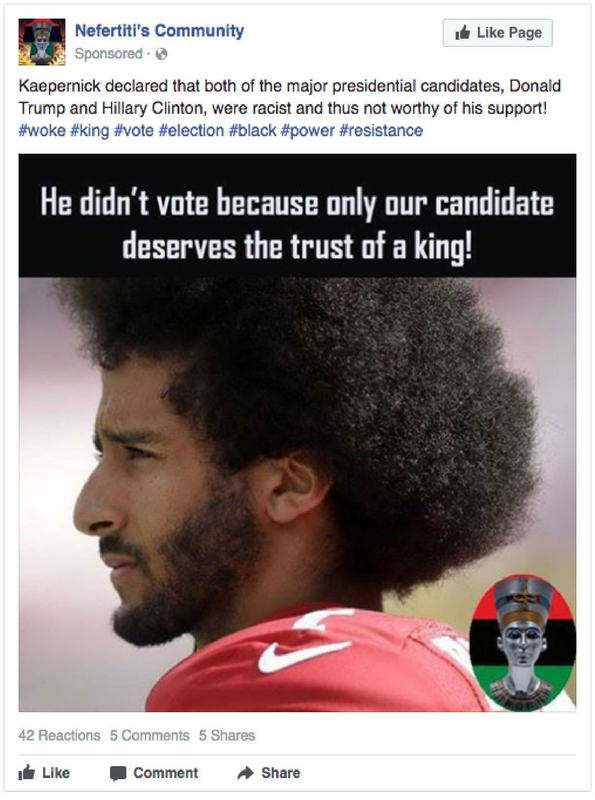
Task: Open the #vote hashtag
Action: [x=134, y=131]
